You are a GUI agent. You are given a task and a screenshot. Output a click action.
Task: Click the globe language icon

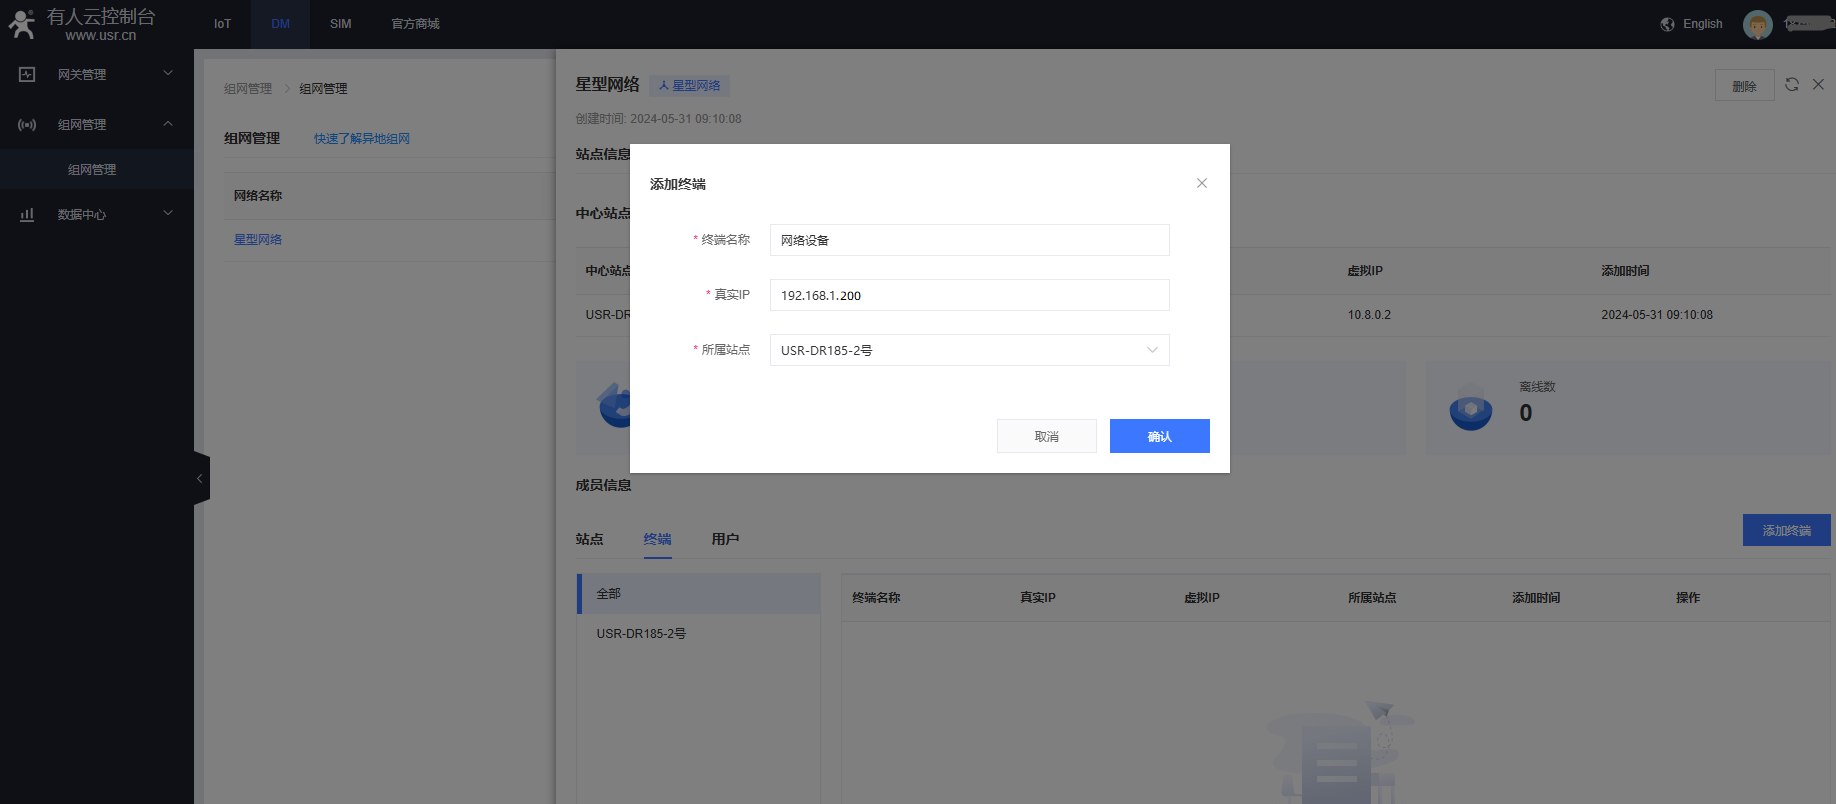[x=1667, y=24]
